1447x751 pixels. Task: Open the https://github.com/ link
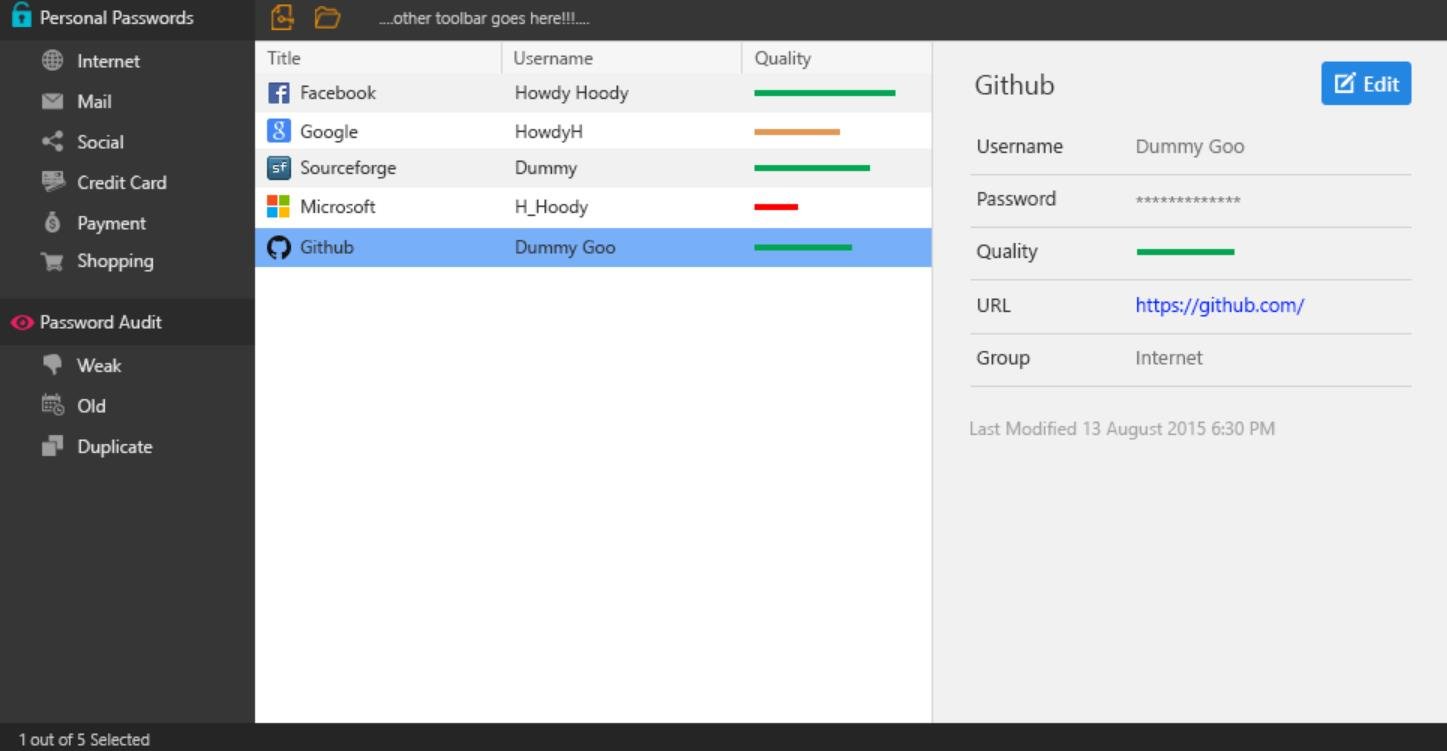[1219, 305]
